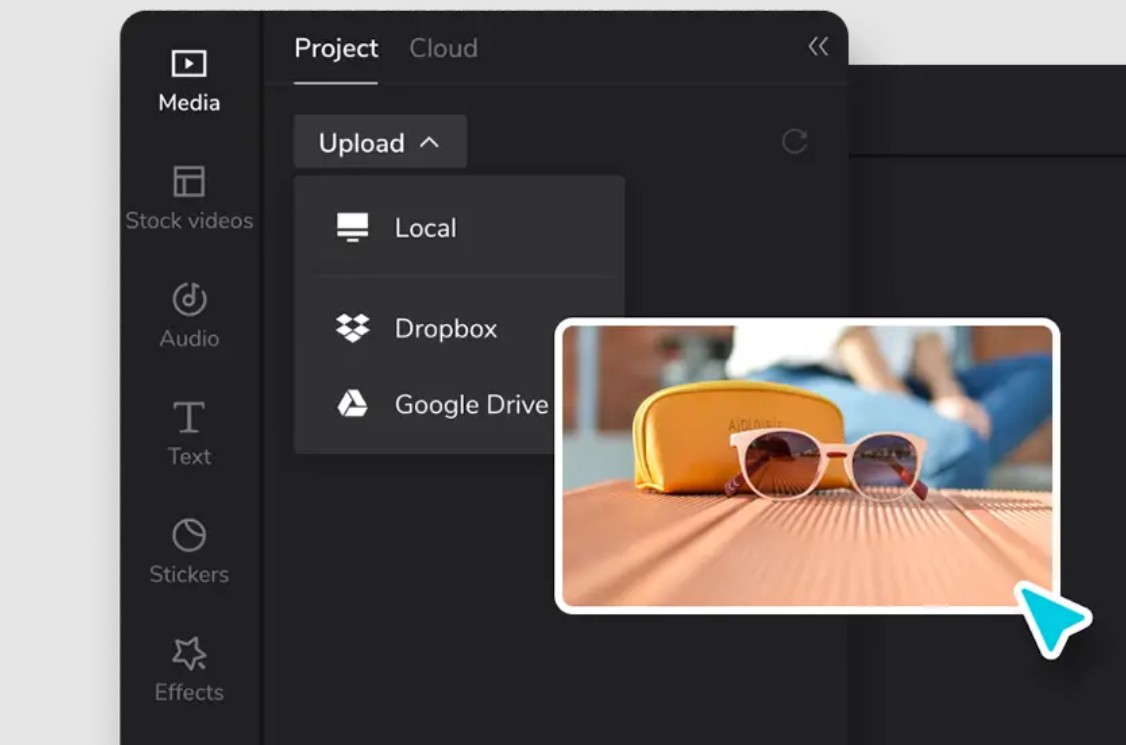
Task: Click the Local computer monitor icon
Action: (352, 228)
